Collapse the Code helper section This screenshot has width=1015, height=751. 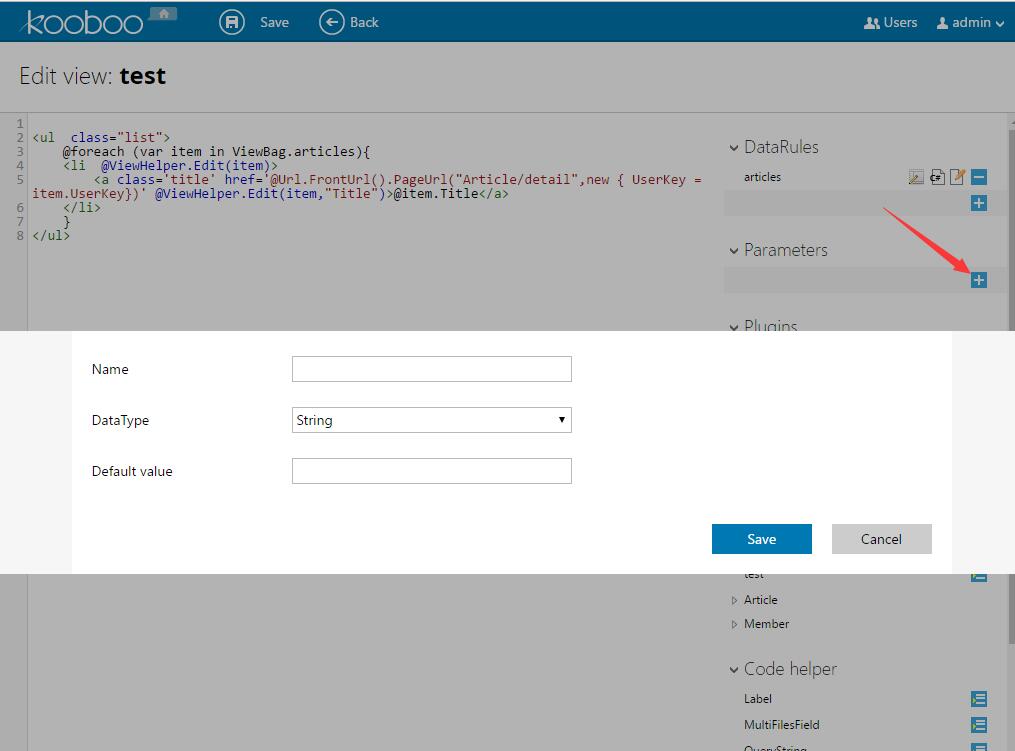pos(733,669)
